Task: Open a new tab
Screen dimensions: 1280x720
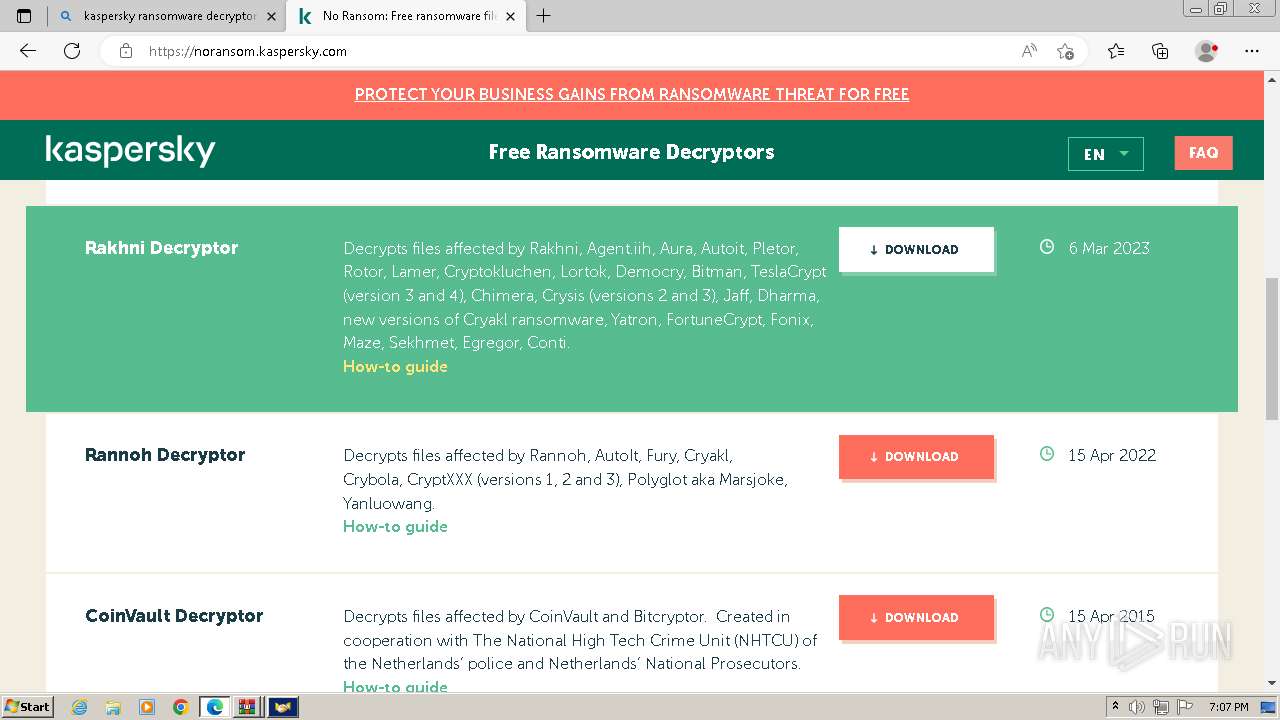Action: click(x=544, y=16)
